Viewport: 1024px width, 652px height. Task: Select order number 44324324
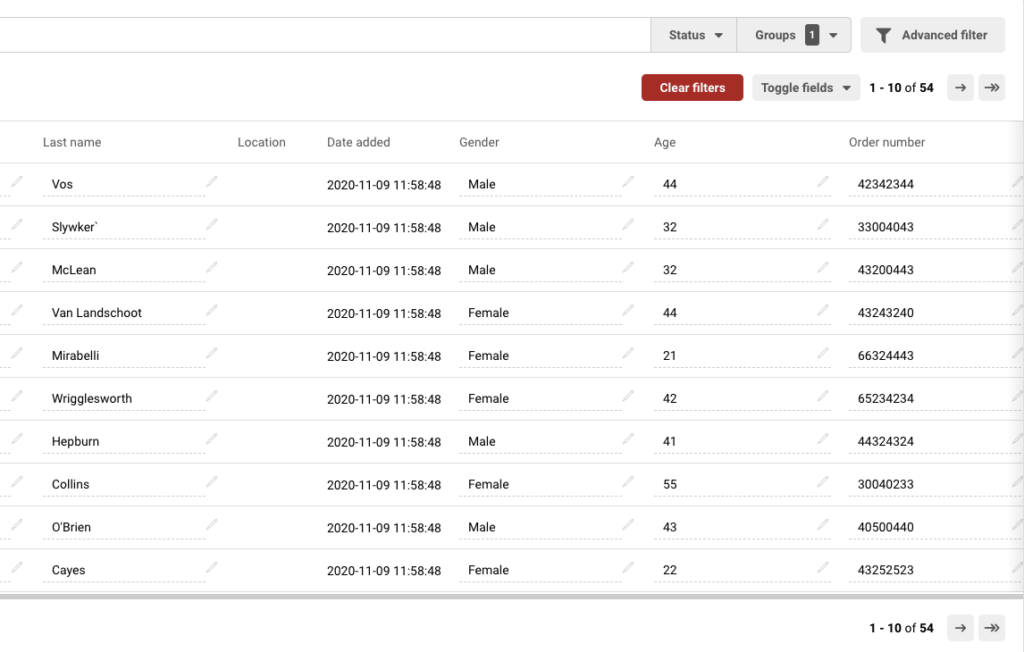[x=886, y=442]
